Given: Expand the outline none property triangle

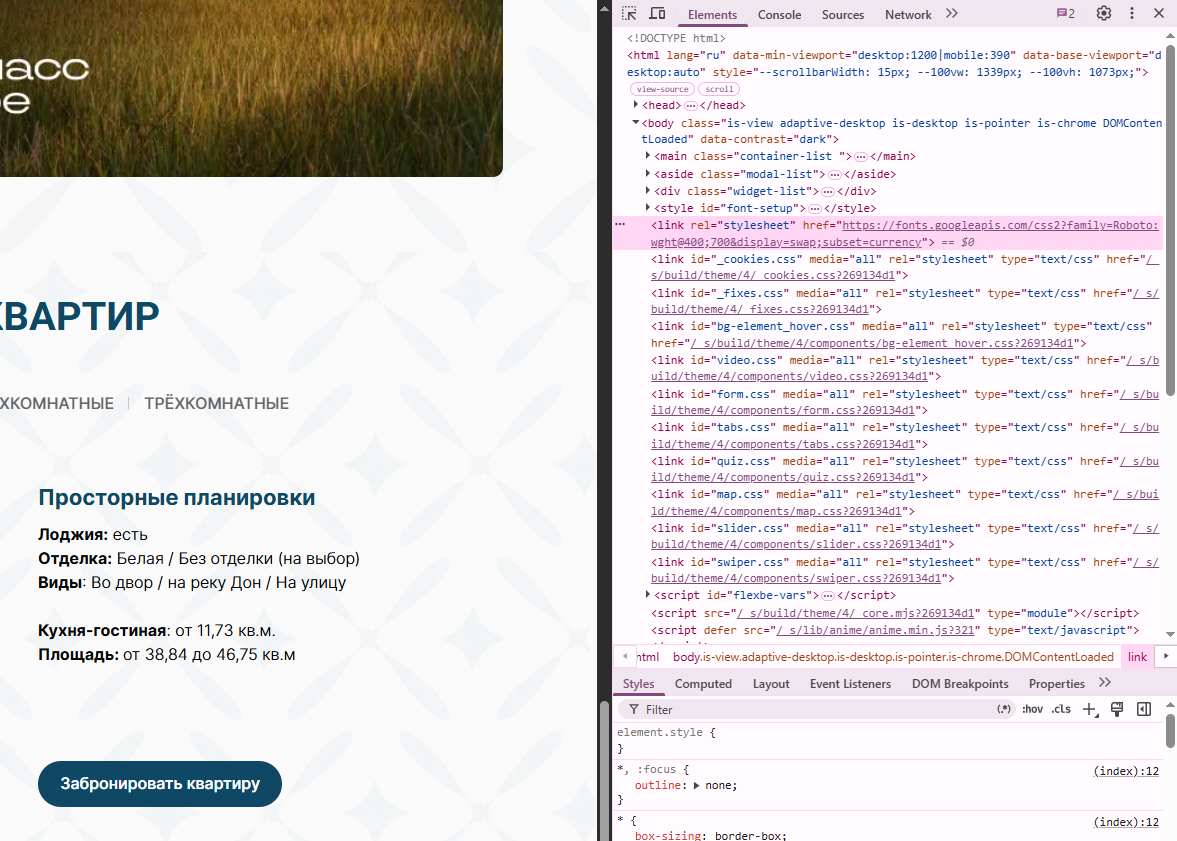Looking at the screenshot, I should (697, 785).
